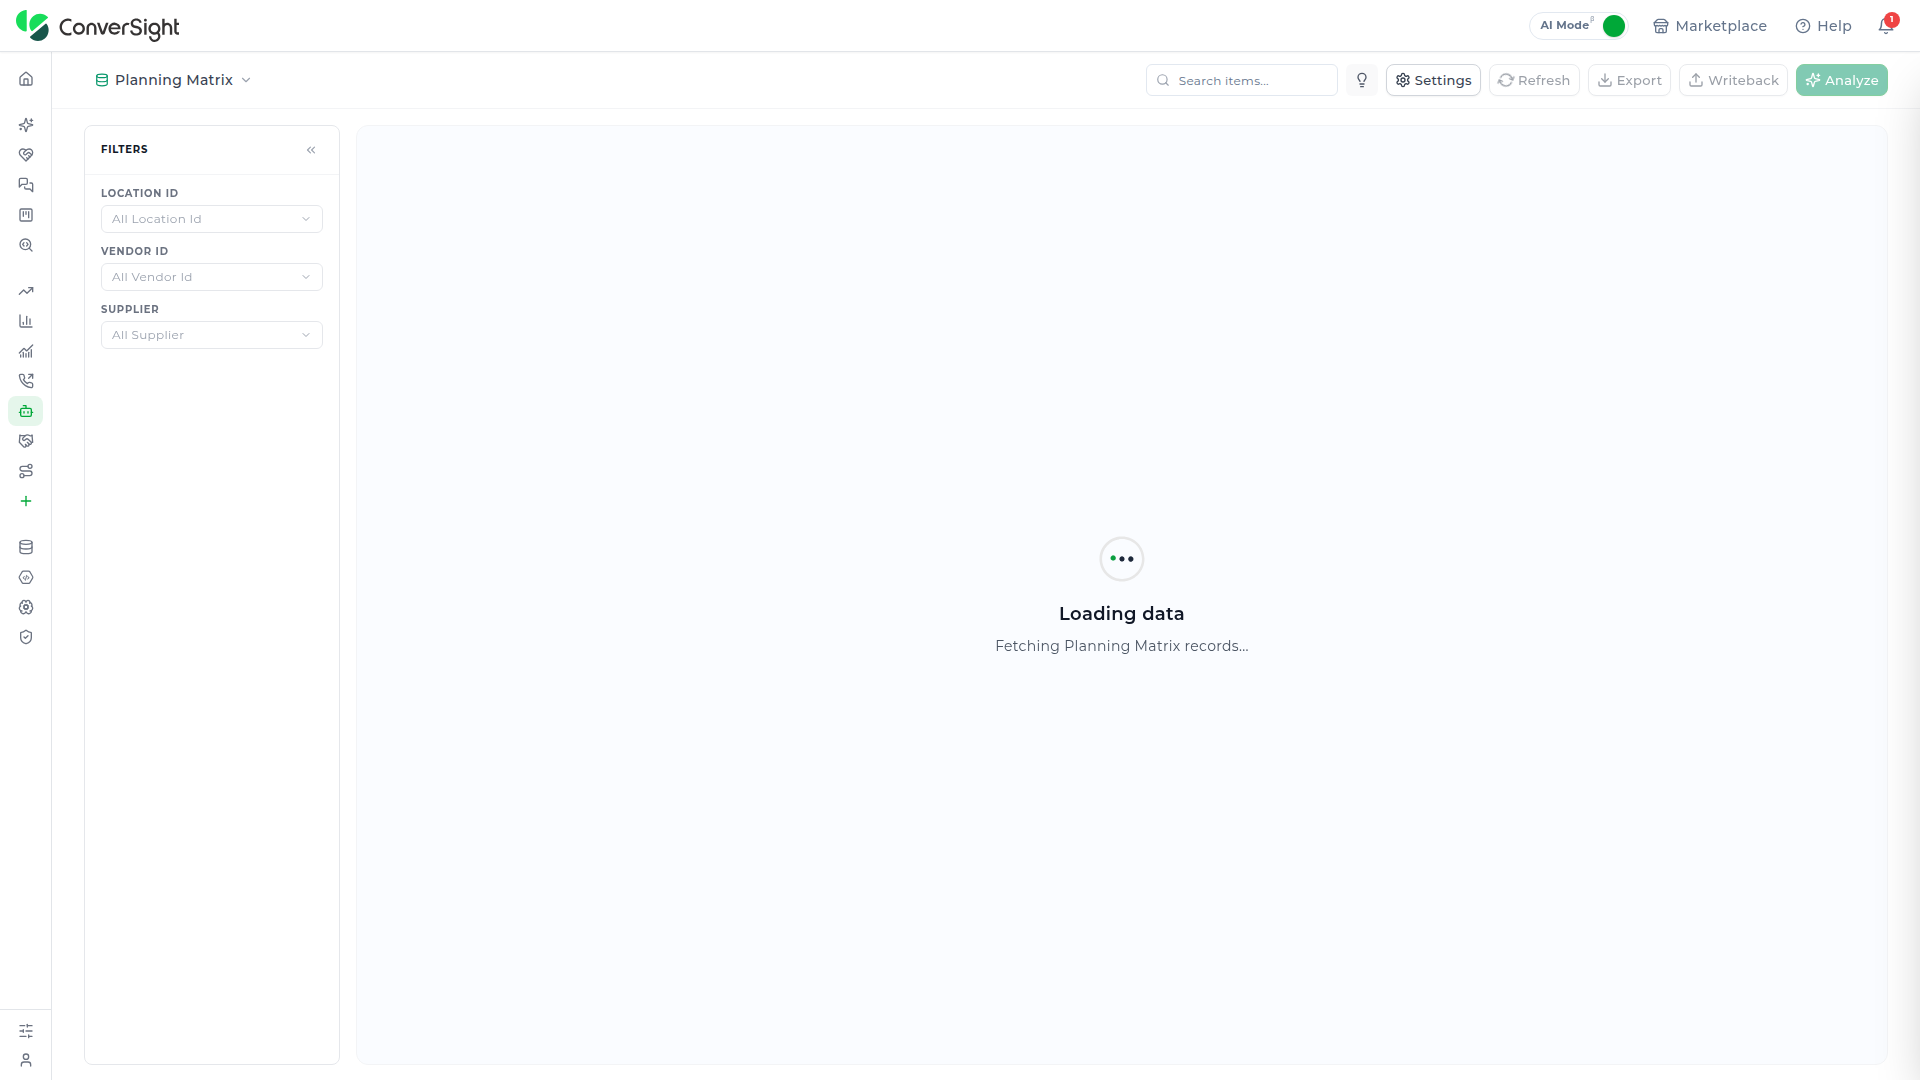Open the sliders preferences icon at the sidebar bottom
1920x1080 pixels.
point(26,1030)
